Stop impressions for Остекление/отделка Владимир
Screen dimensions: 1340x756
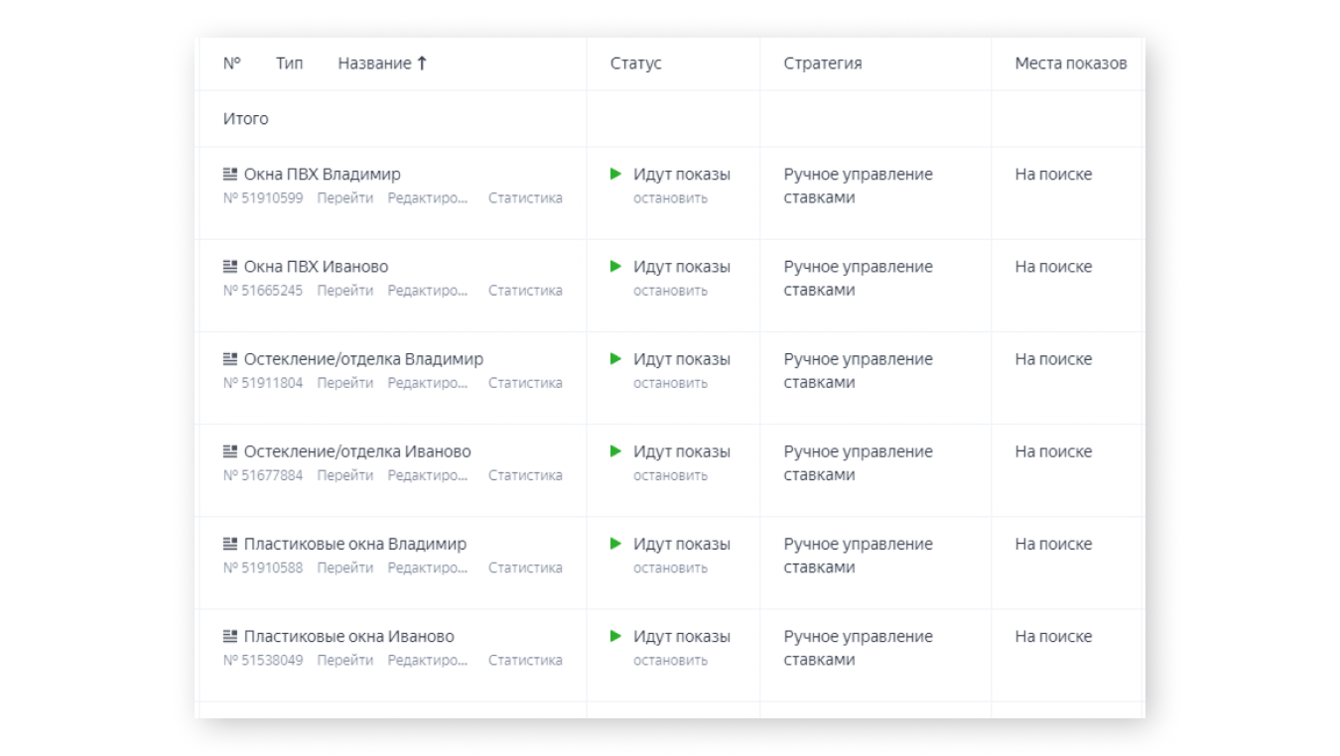click(x=670, y=383)
